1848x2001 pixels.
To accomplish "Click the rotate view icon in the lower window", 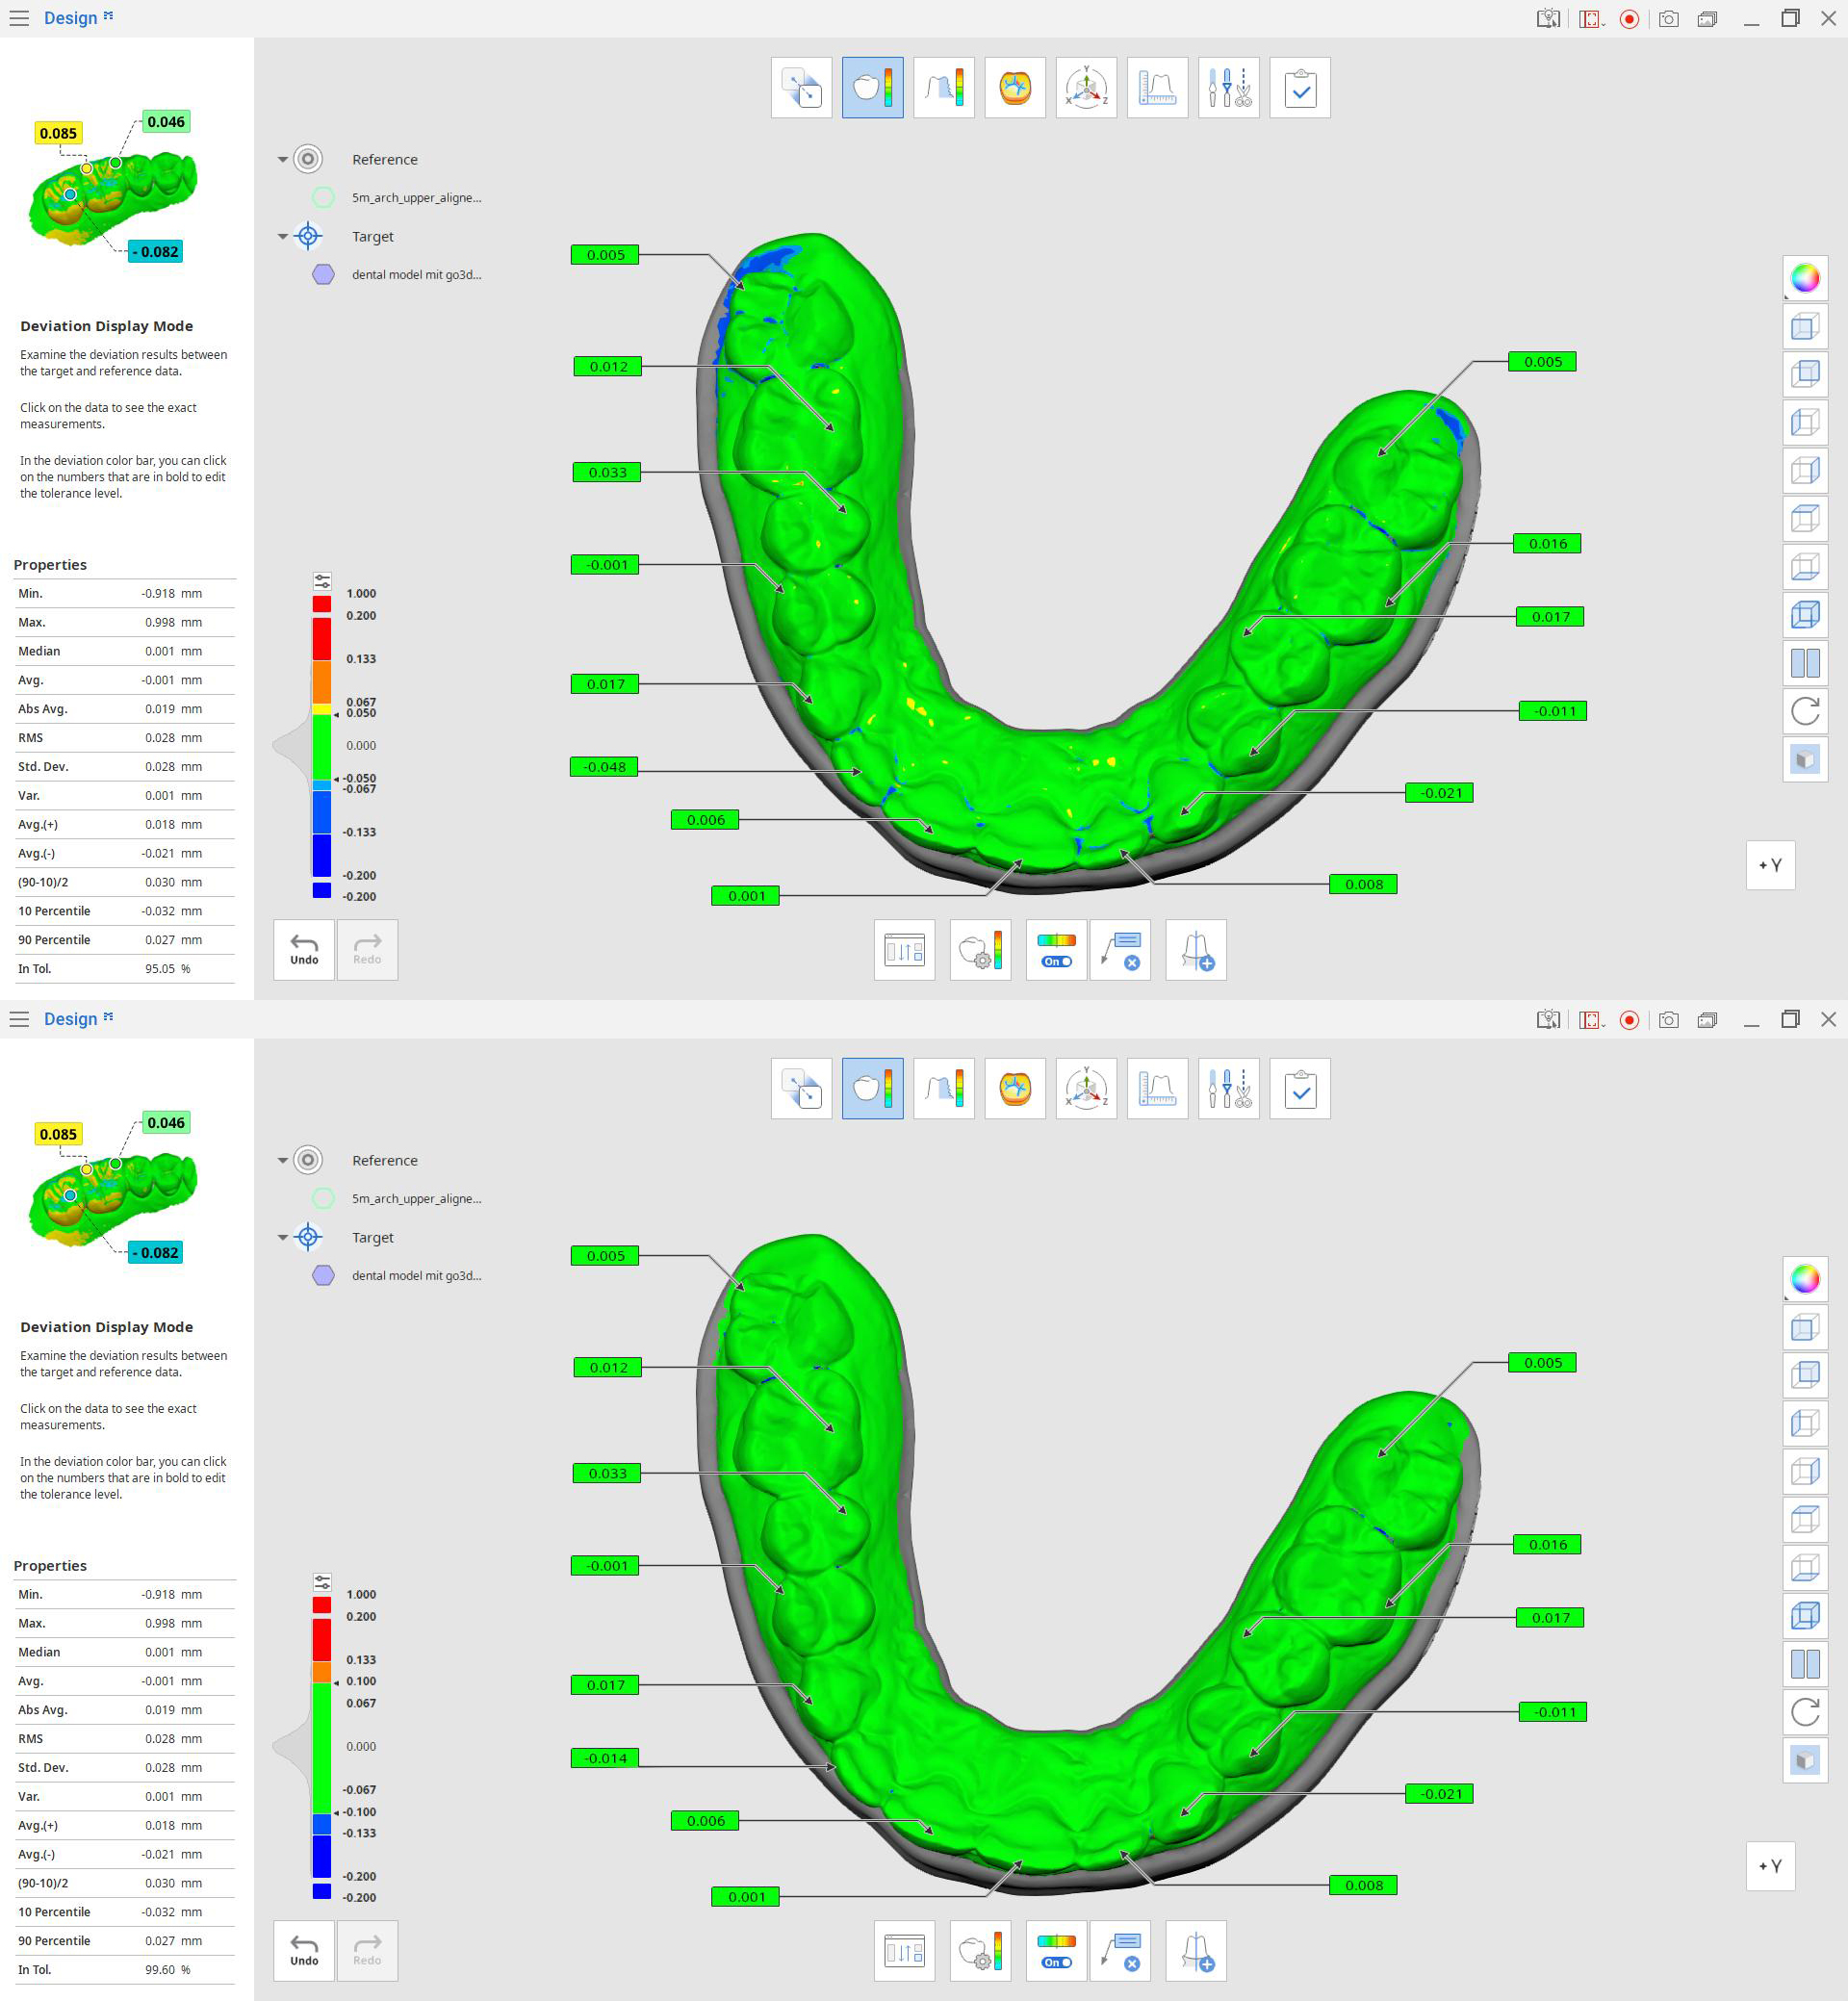I will pos(1805,1712).
